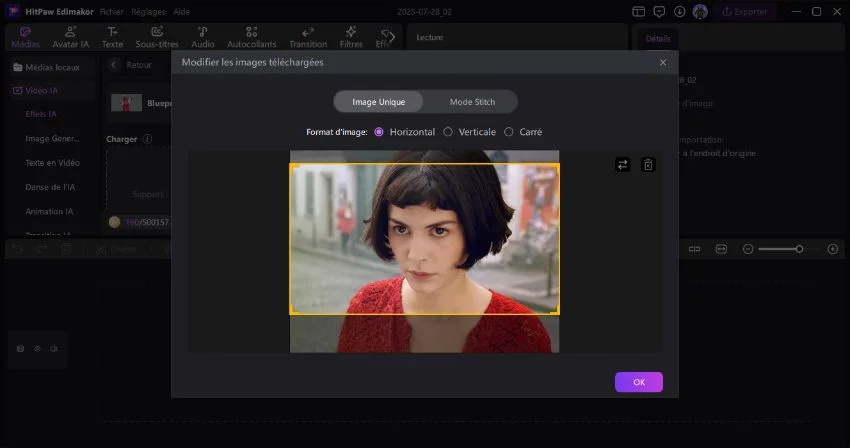Open the Autocollants tool
Image resolution: width=850 pixels, height=448 pixels.
pyautogui.click(x=252, y=37)
